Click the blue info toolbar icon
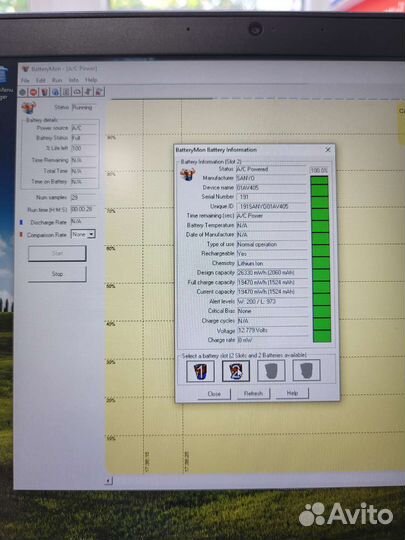 (x=55, y=92)
